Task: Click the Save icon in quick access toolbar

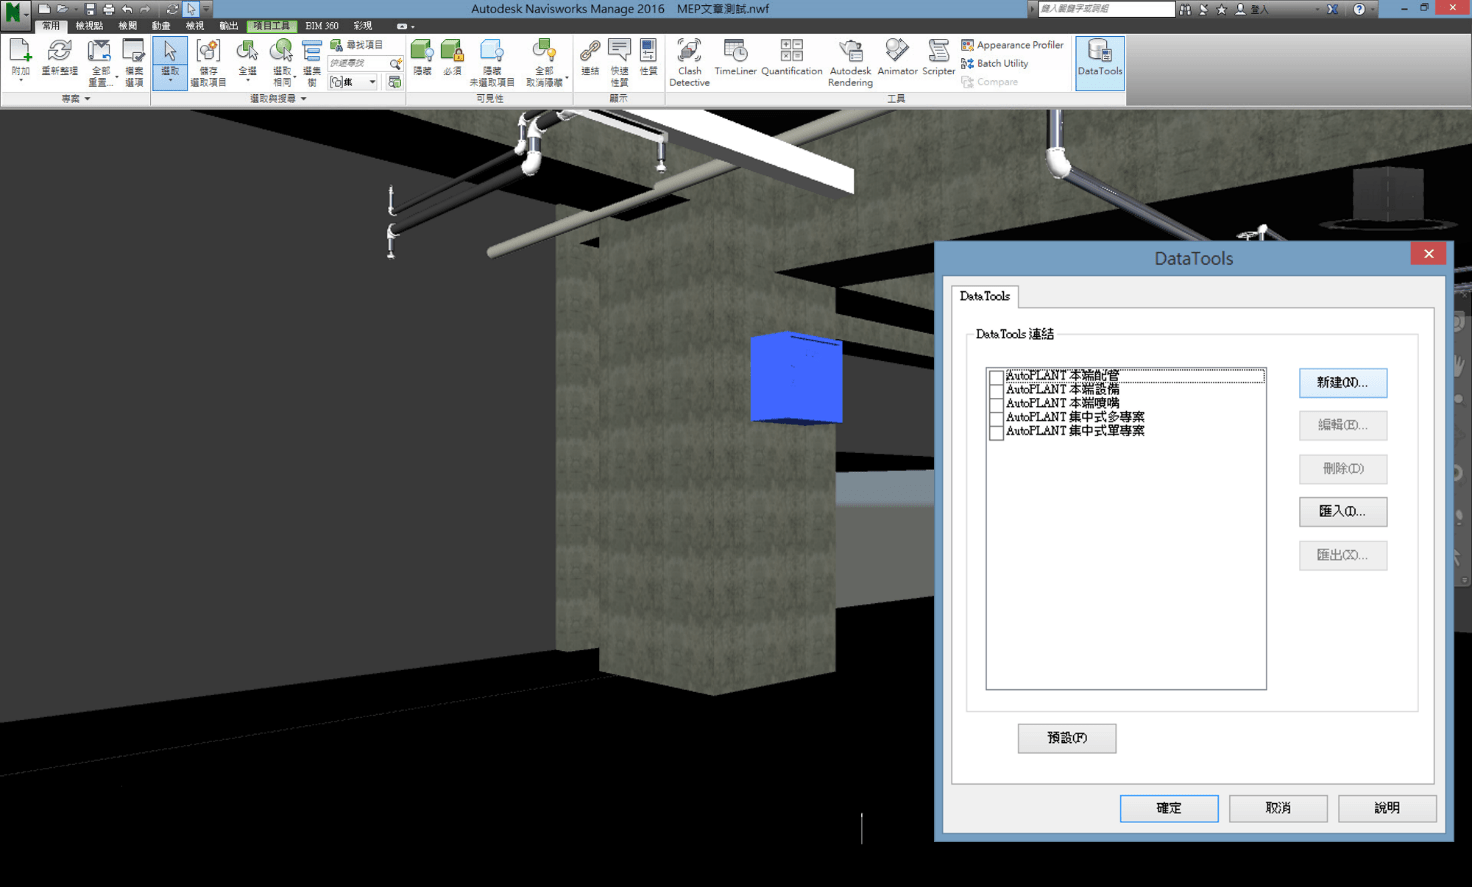Action: point(90,9)
